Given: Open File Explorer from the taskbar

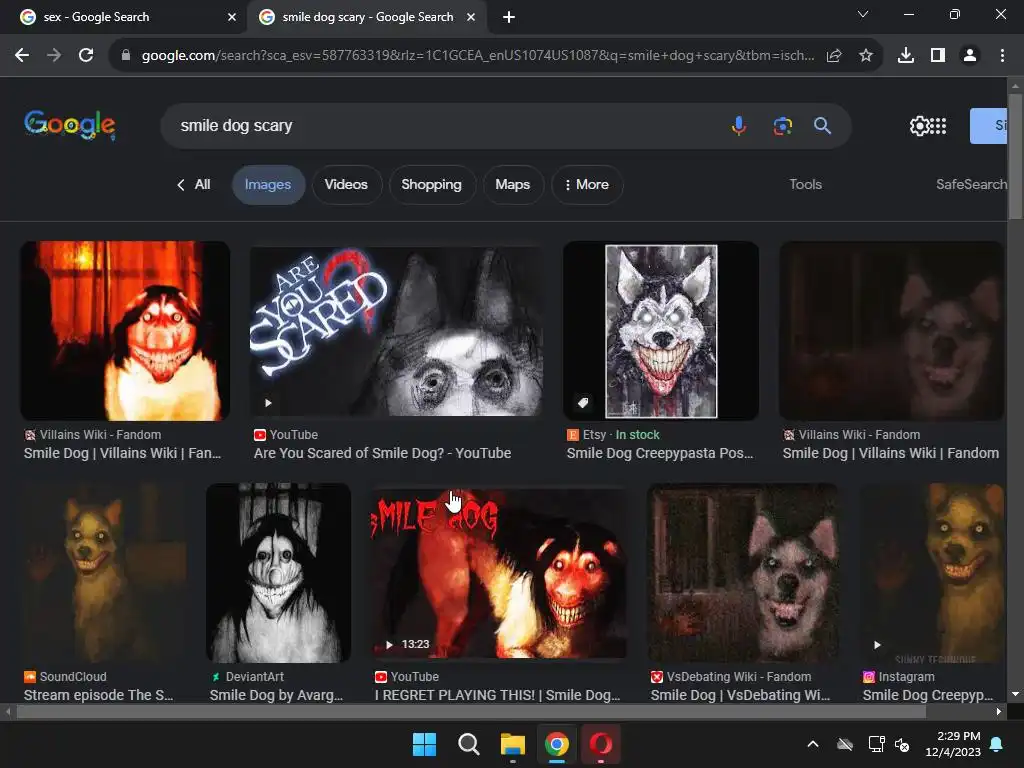Looking at the screenshot, I should (513, 744).
